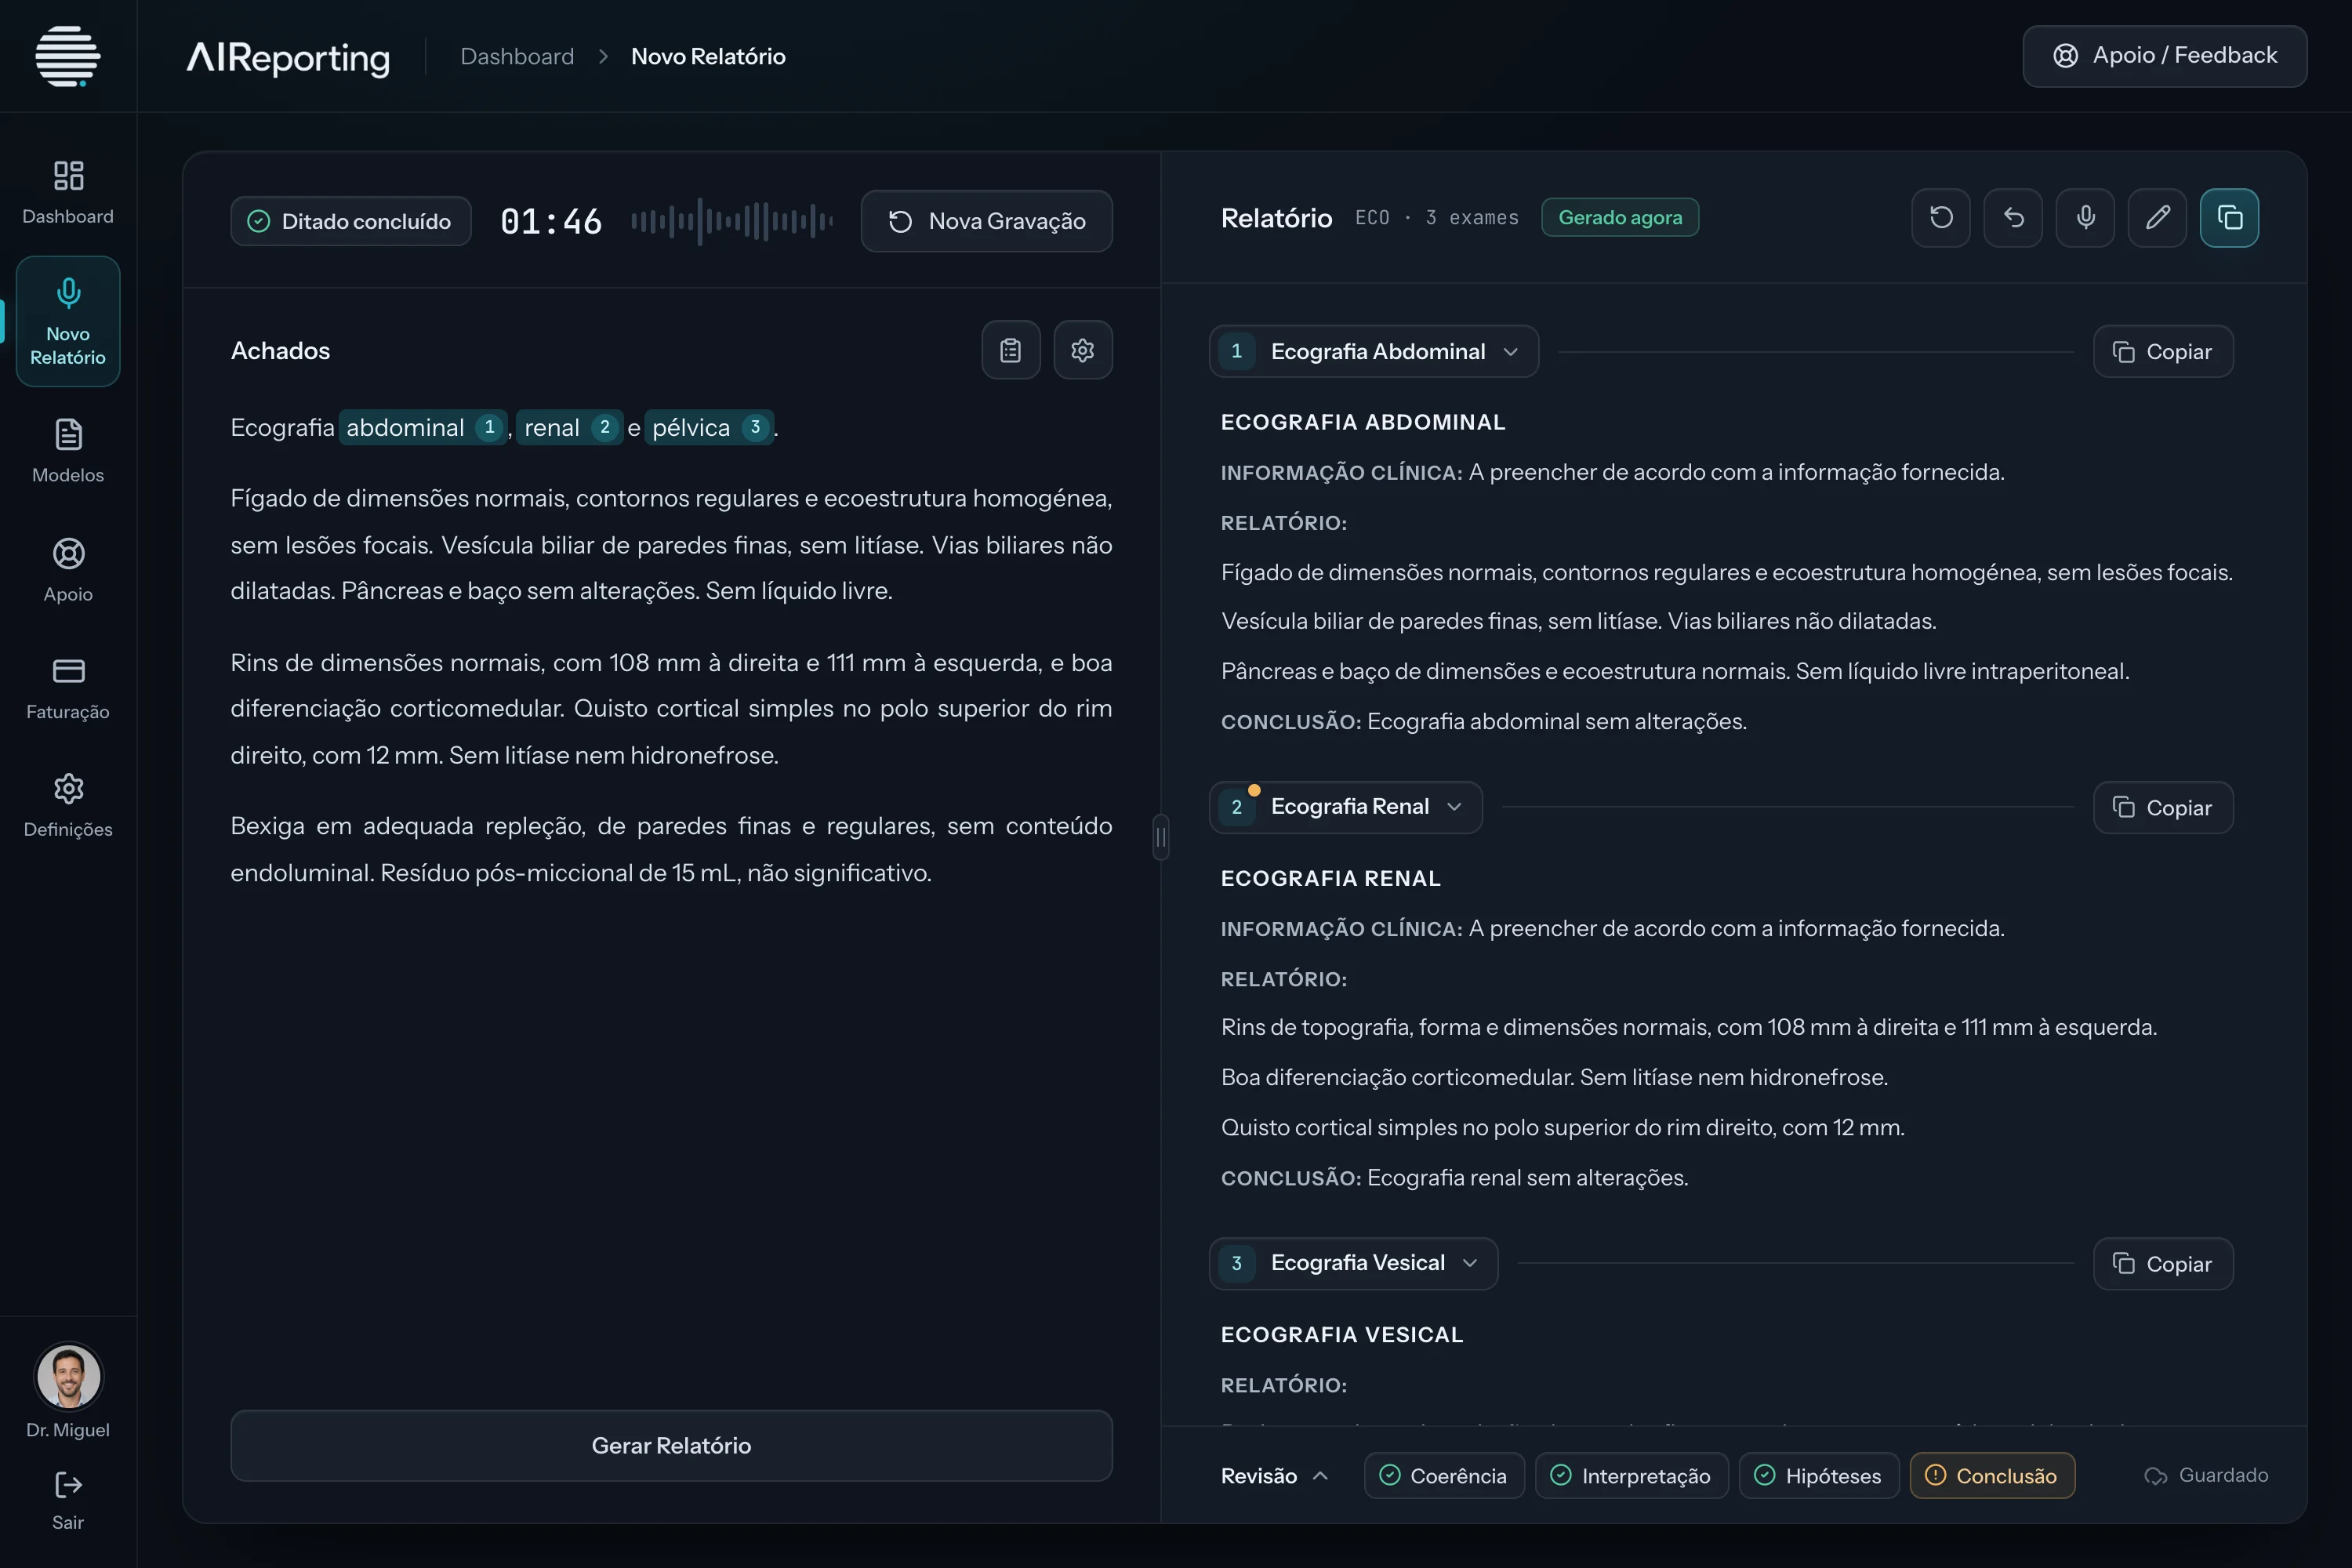
Task: Click the Relatório panel title
Action: (1277, 217)
